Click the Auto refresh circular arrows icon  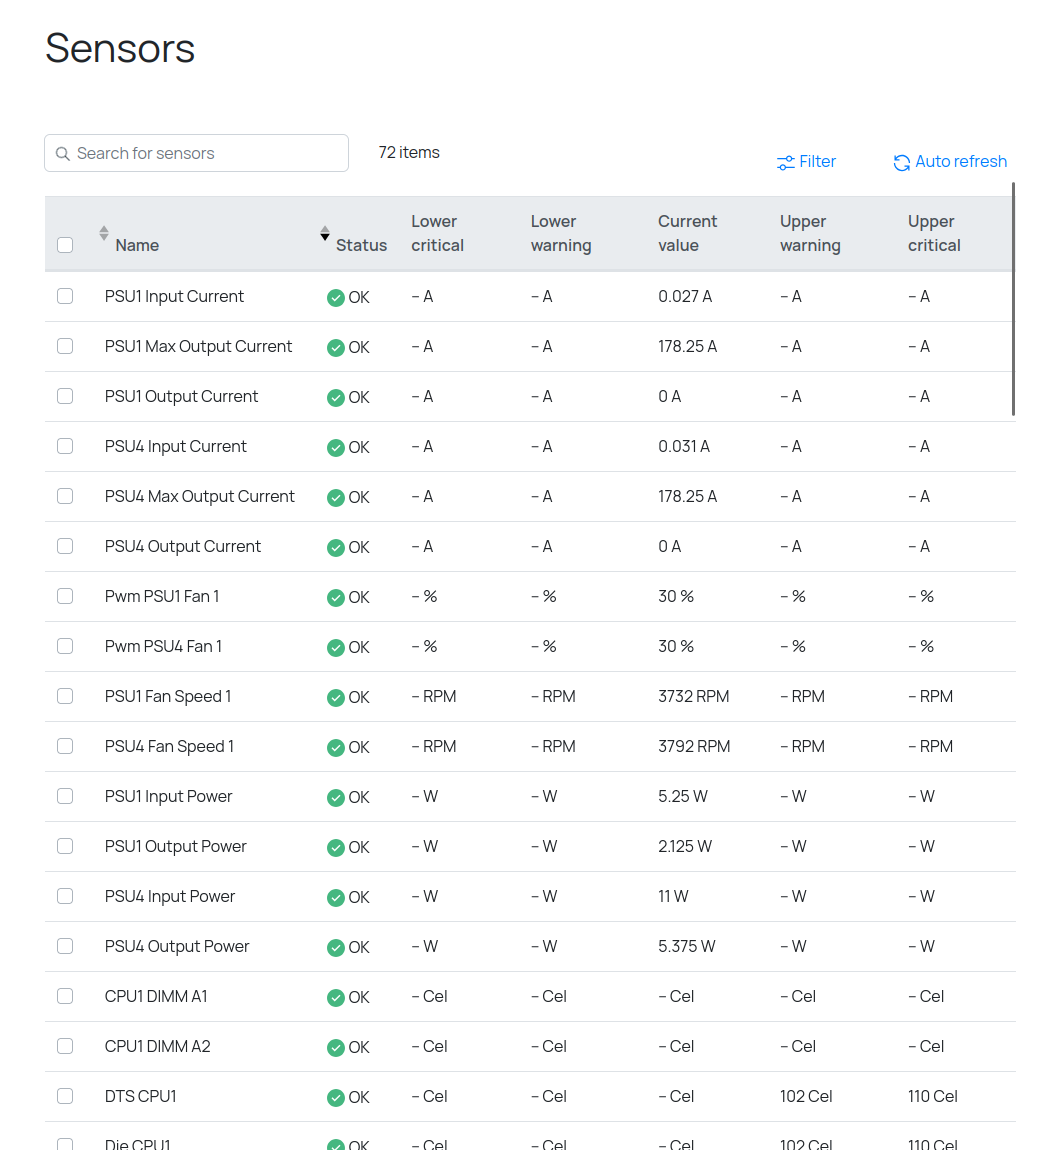coord(902,162)
